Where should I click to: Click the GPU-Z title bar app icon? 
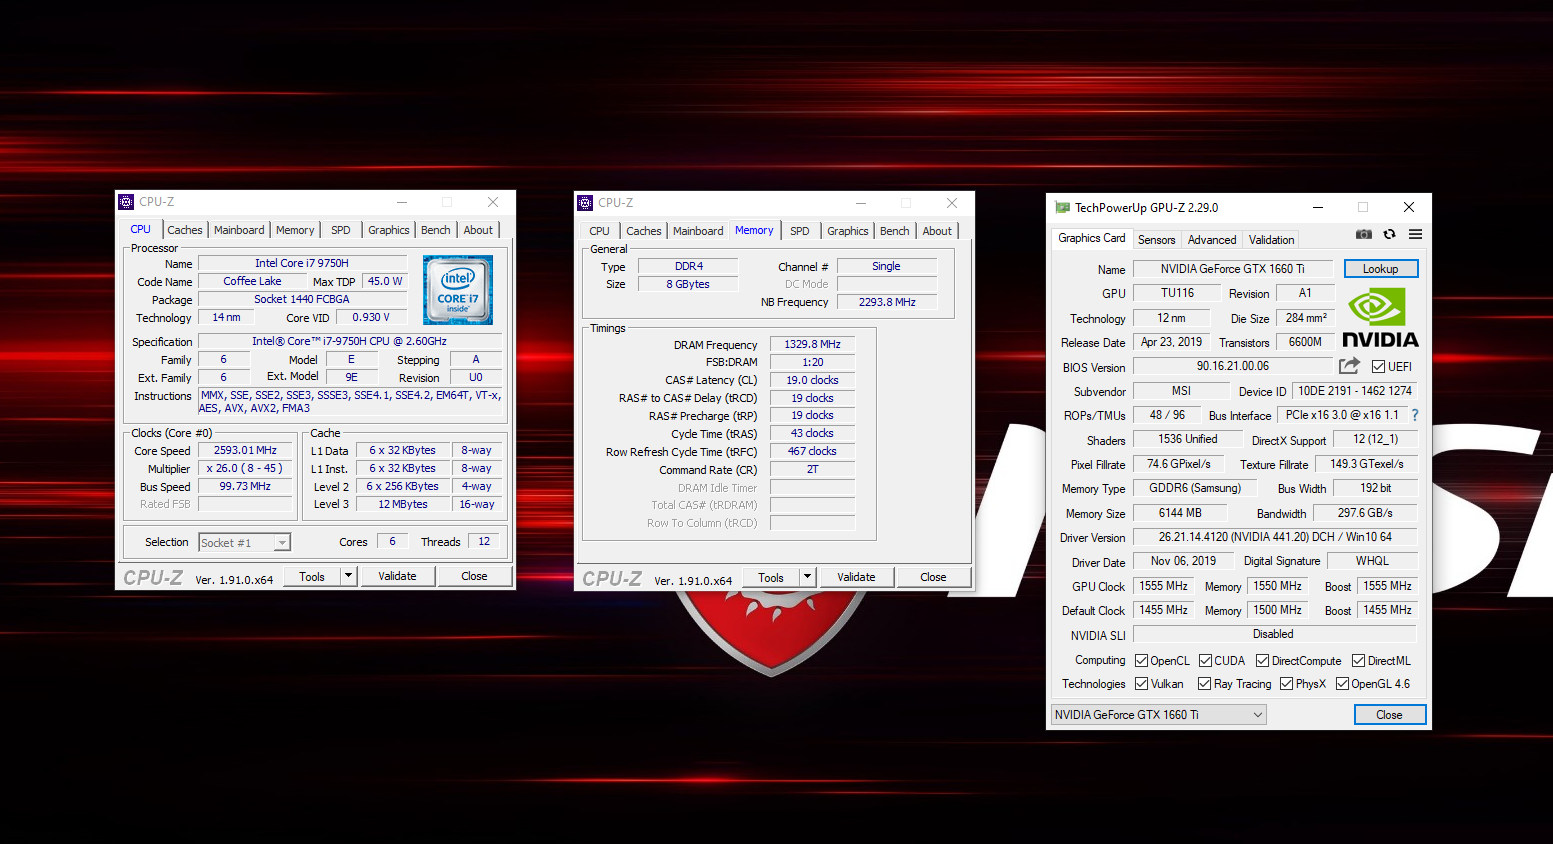pos(1062,208)
